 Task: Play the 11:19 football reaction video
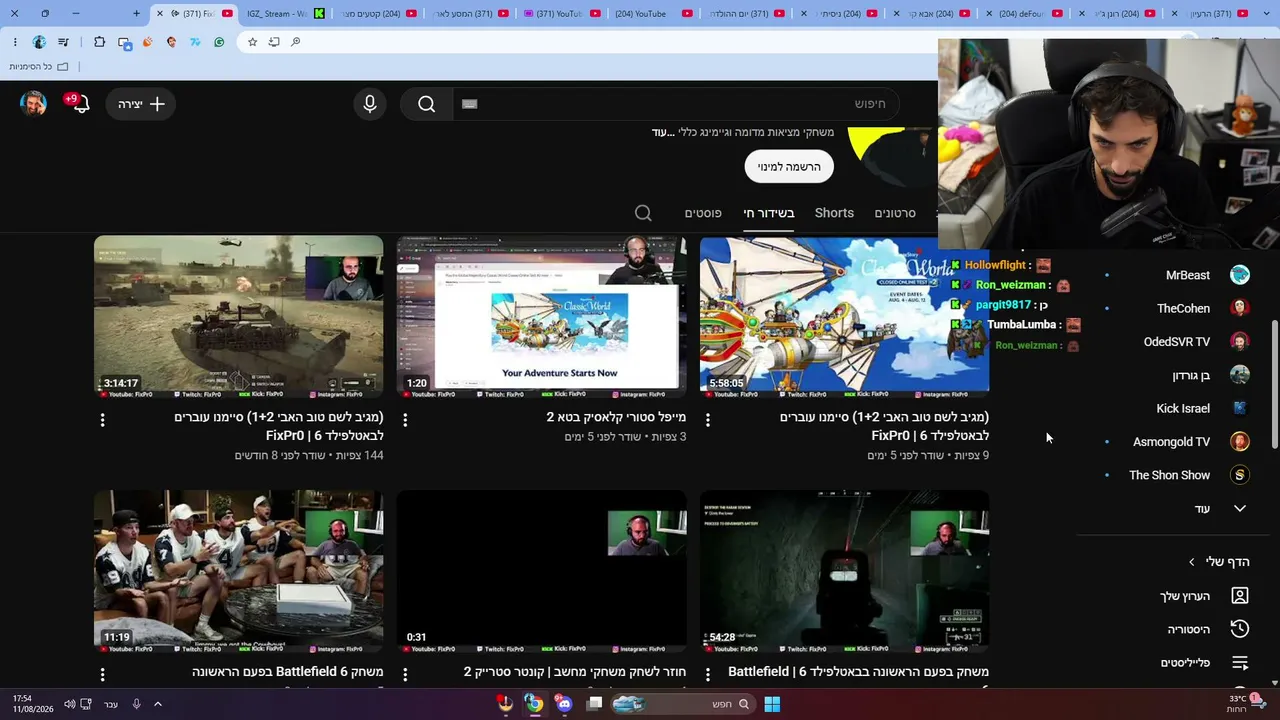(238, 572)
